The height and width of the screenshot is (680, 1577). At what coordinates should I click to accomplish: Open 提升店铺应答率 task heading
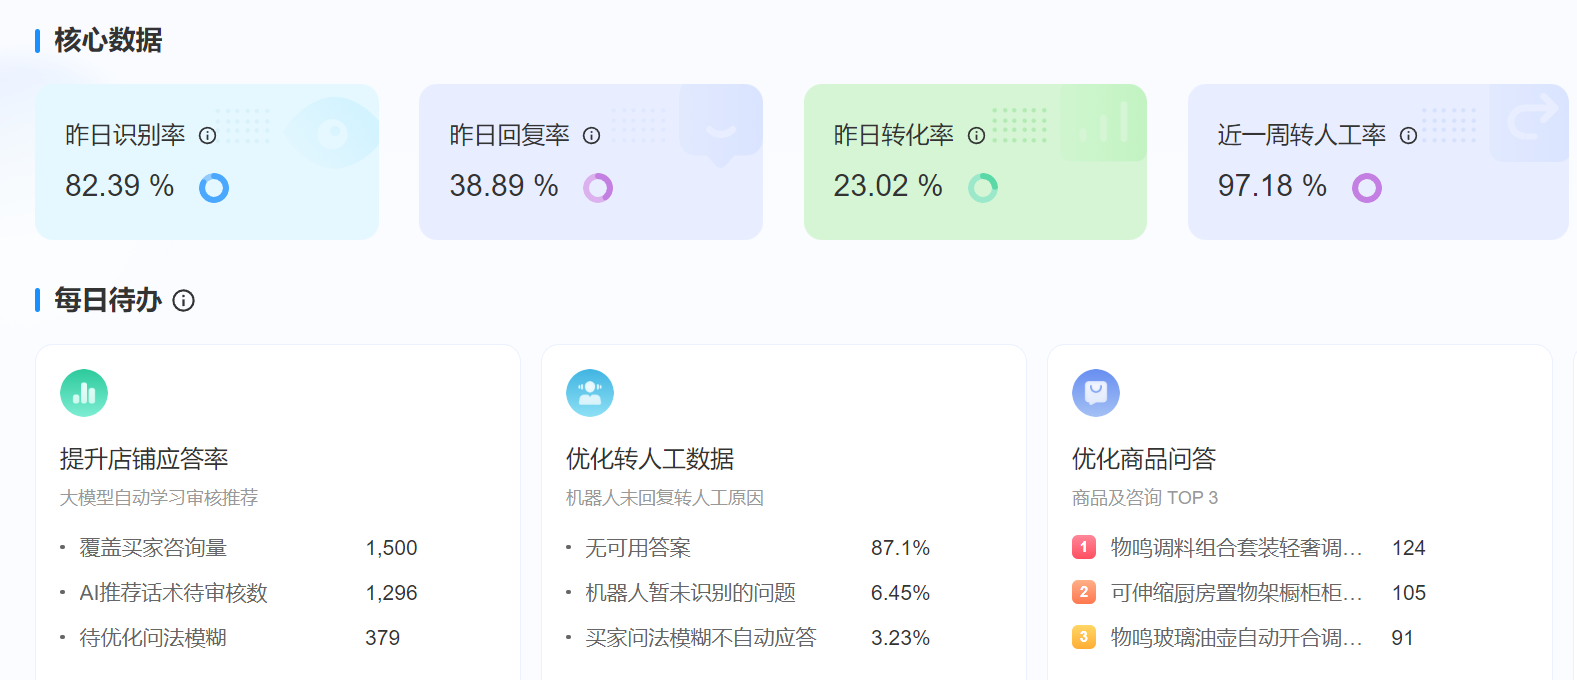[x=144, y=459]
